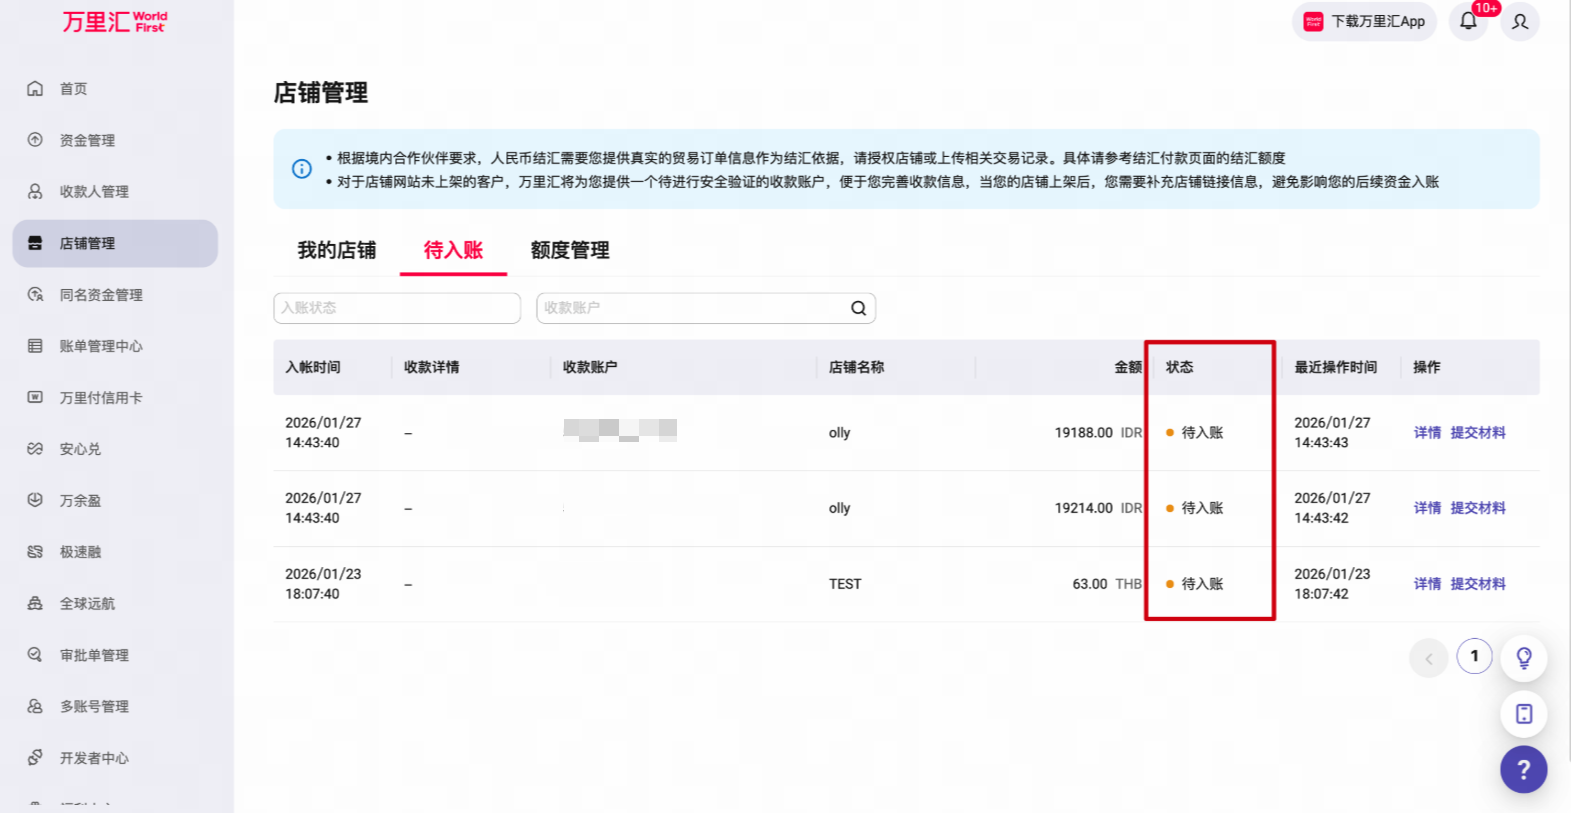The image size is (1571, 813).
Task: Click the 最近操作时间 column header
Action: click(1335, 367)
